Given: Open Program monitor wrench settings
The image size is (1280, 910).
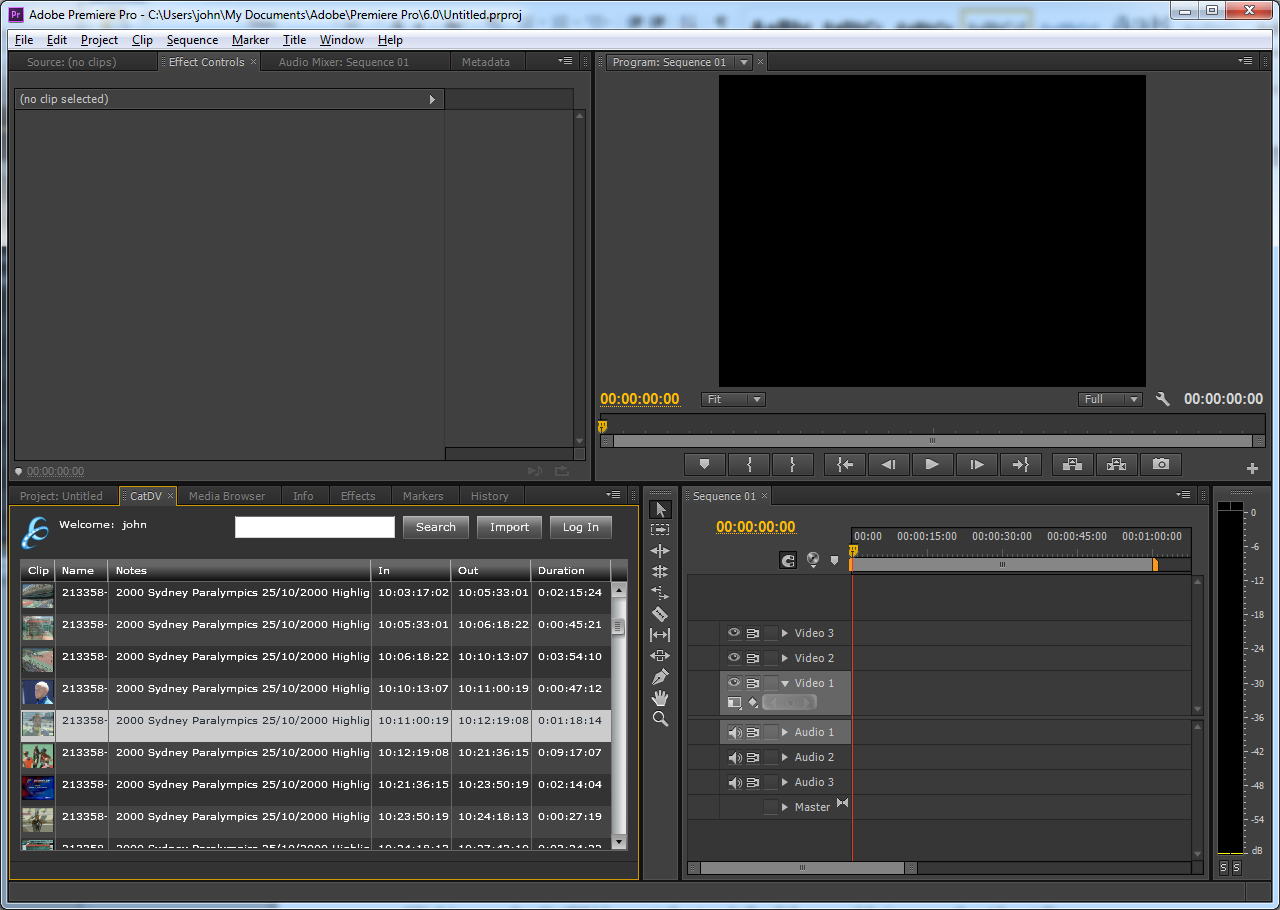Looking at the screenshot, I should pyautogui.click(x=1162, y=399).
